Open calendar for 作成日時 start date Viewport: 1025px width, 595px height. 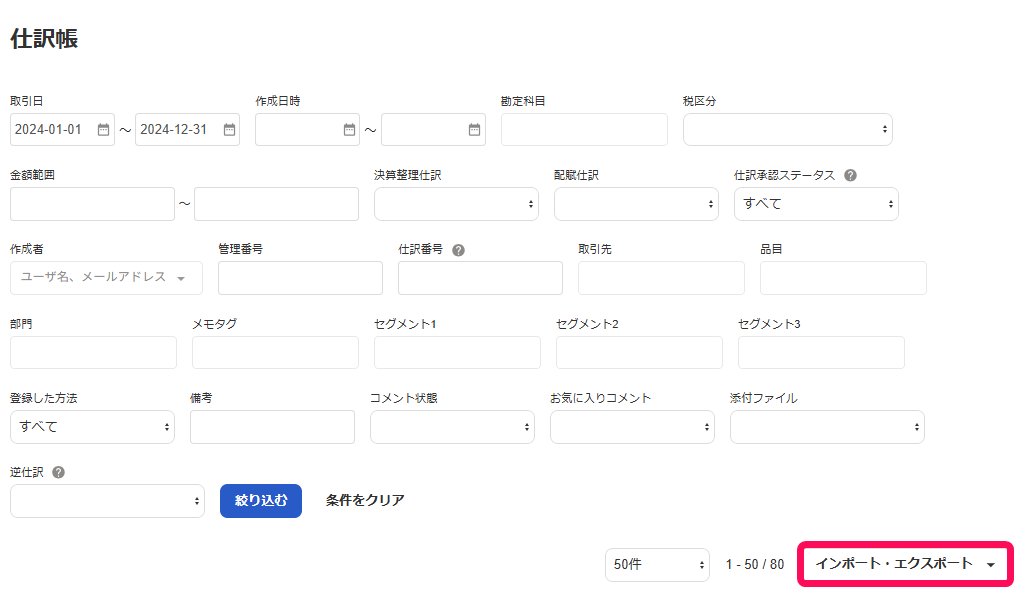(349, 129)
